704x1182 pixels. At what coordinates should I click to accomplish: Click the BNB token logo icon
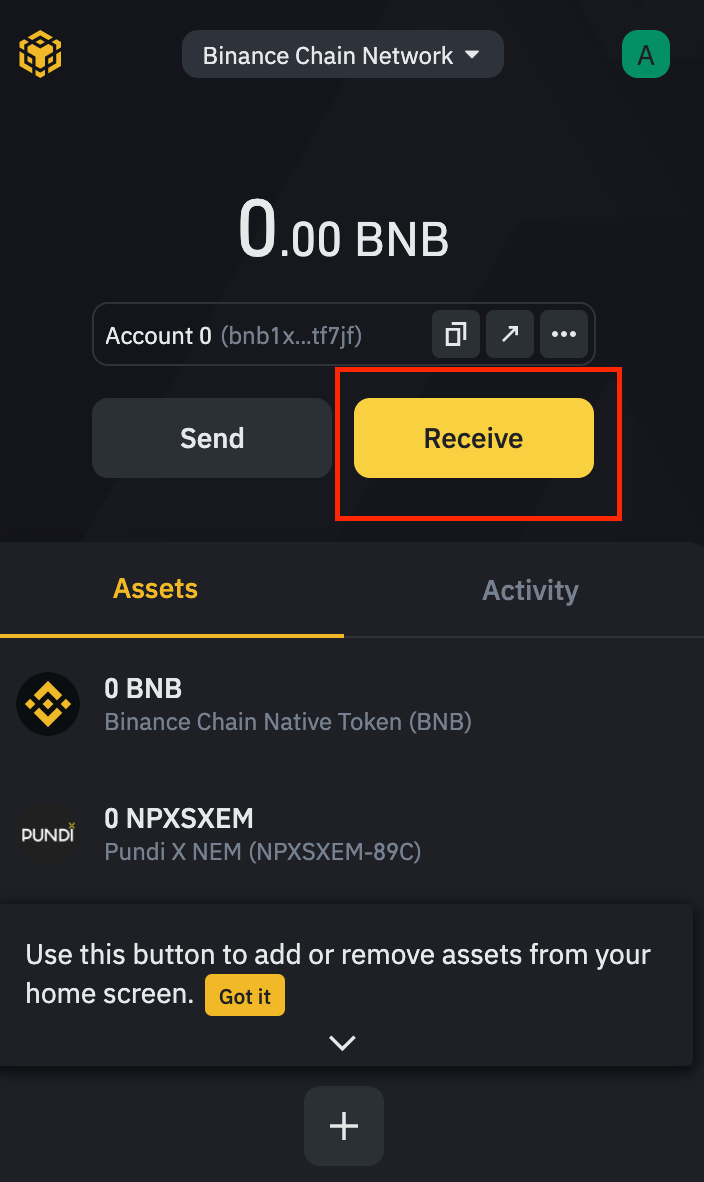pyautogui.click(x=48, y=704)
